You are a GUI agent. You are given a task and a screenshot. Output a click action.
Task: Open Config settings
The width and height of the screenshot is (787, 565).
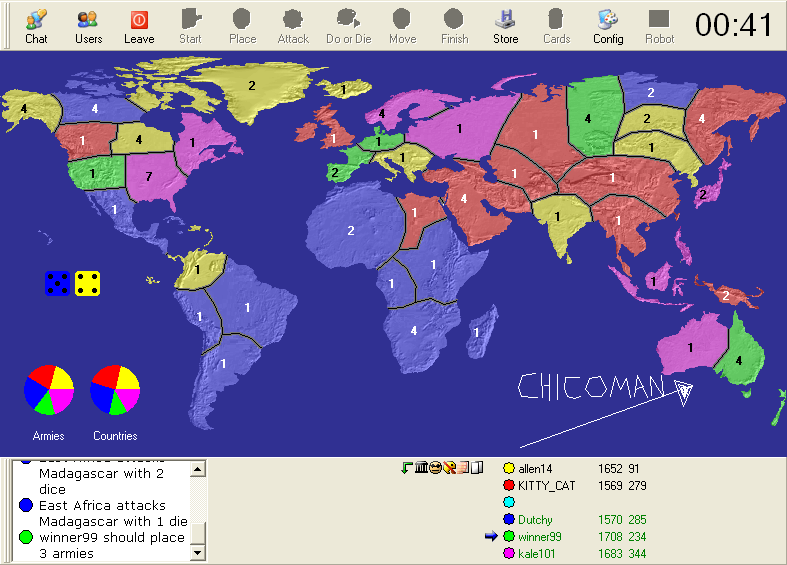click(608, 27)
